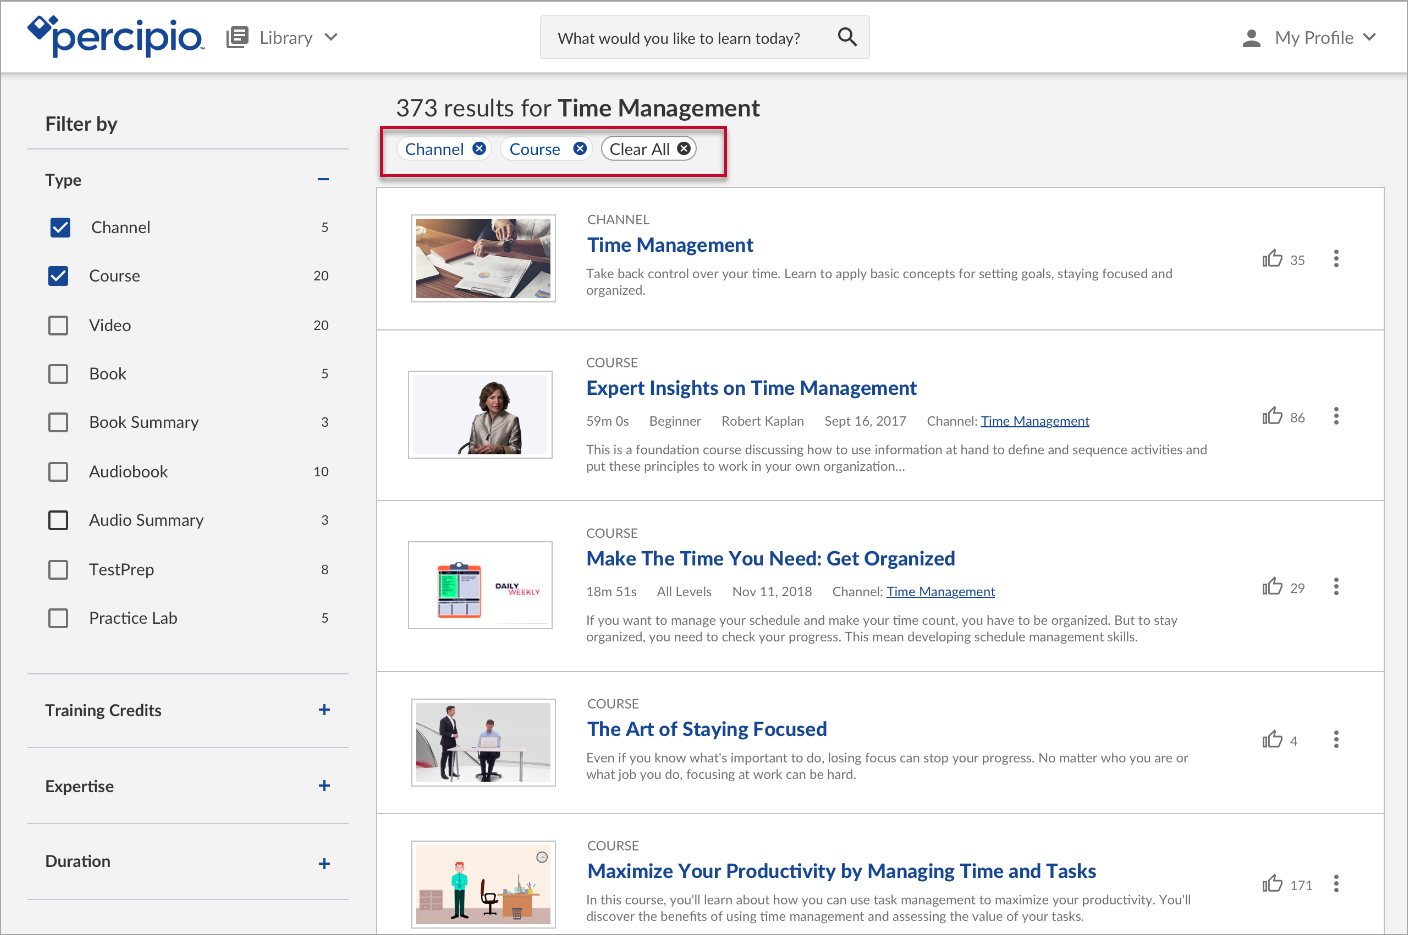
Task: Remove the Course filter chip
Action: [x=580, y=149]
